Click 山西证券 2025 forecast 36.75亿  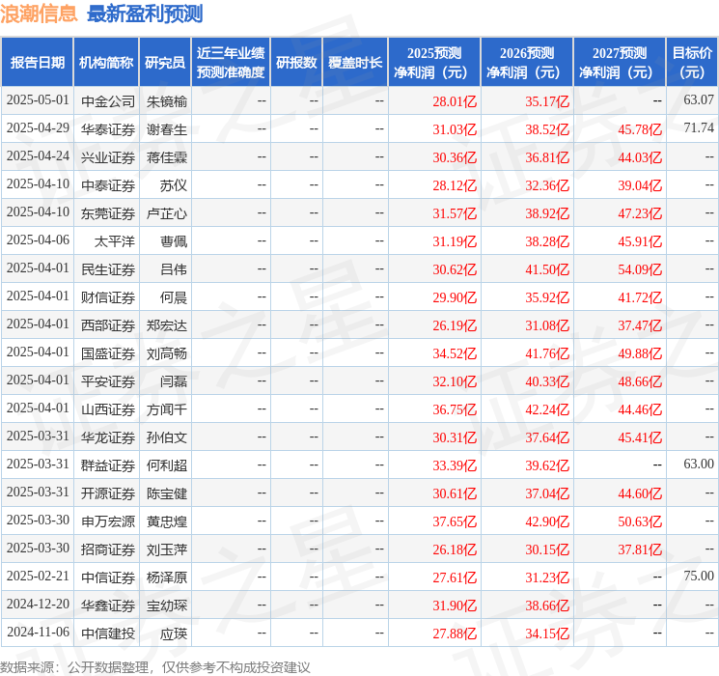(x=454, y=410)
